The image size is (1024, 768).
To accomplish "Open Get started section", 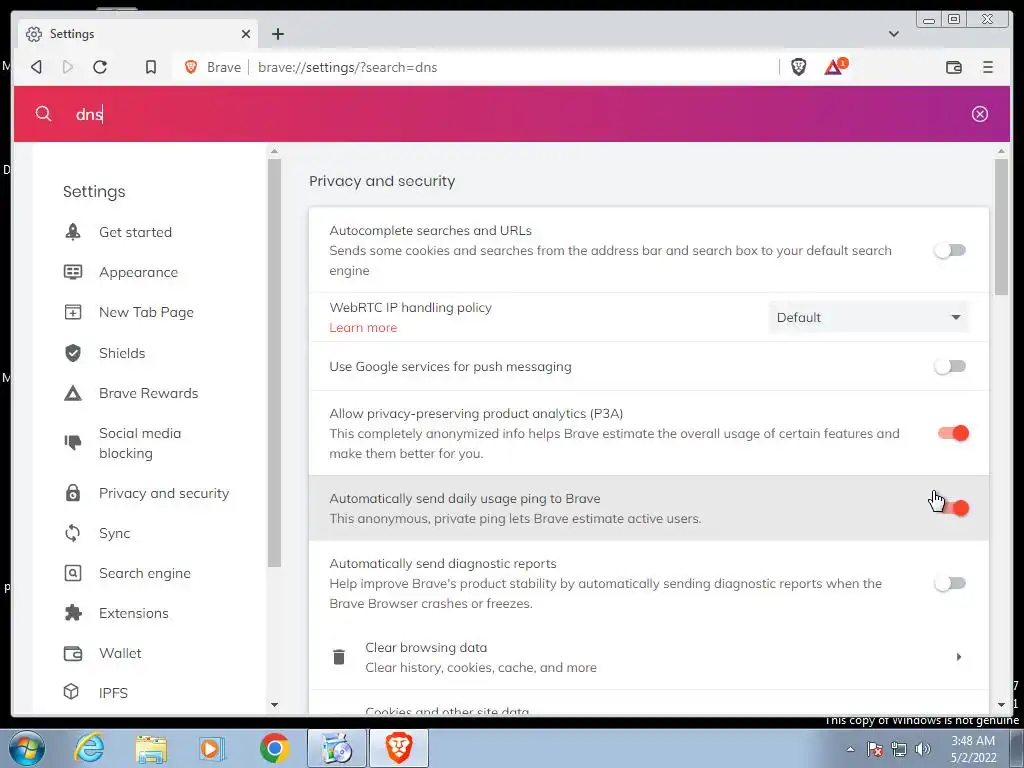I will pos(135,232).
